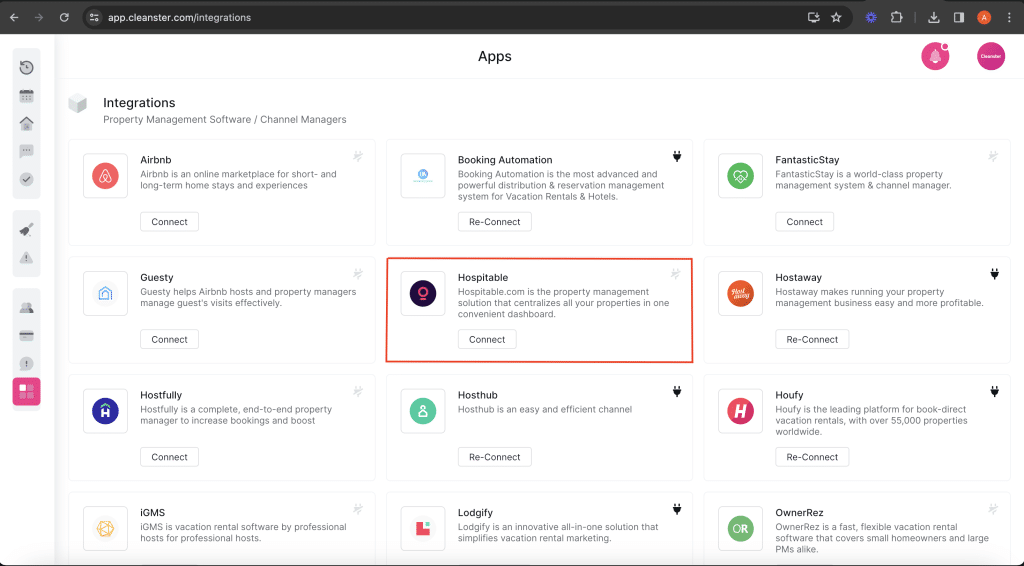Select the pink Apps grid sidebar icon
Viewport: 1024px width, 566px height.
point(26,392)
